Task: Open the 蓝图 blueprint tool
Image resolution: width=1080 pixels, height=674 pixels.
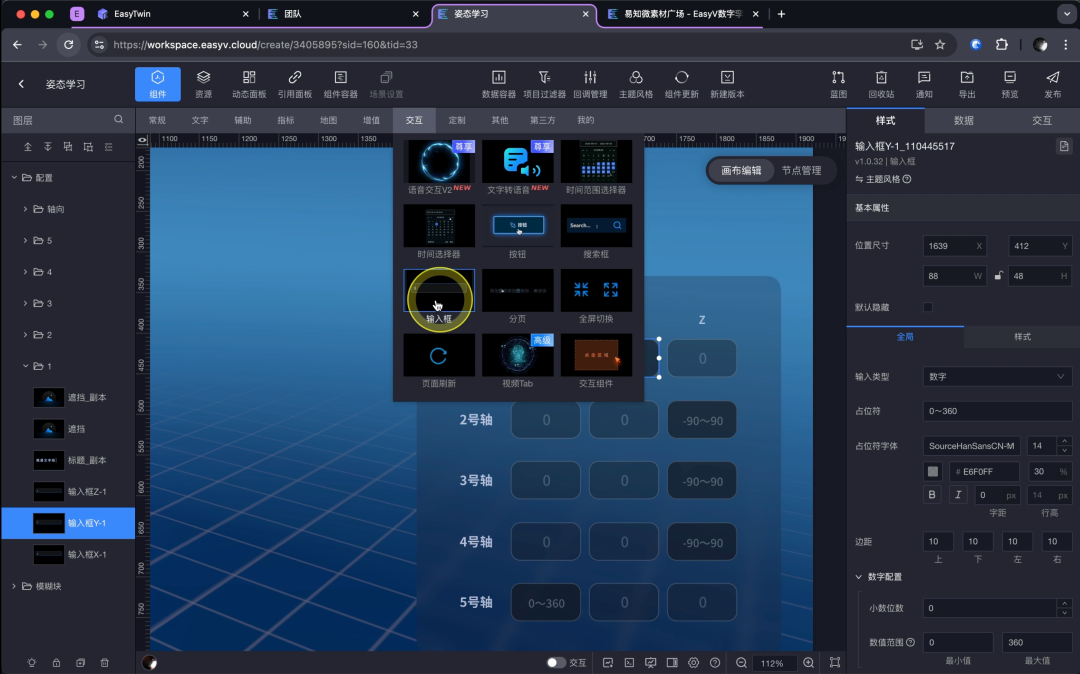Action: (x=838, y=84)
